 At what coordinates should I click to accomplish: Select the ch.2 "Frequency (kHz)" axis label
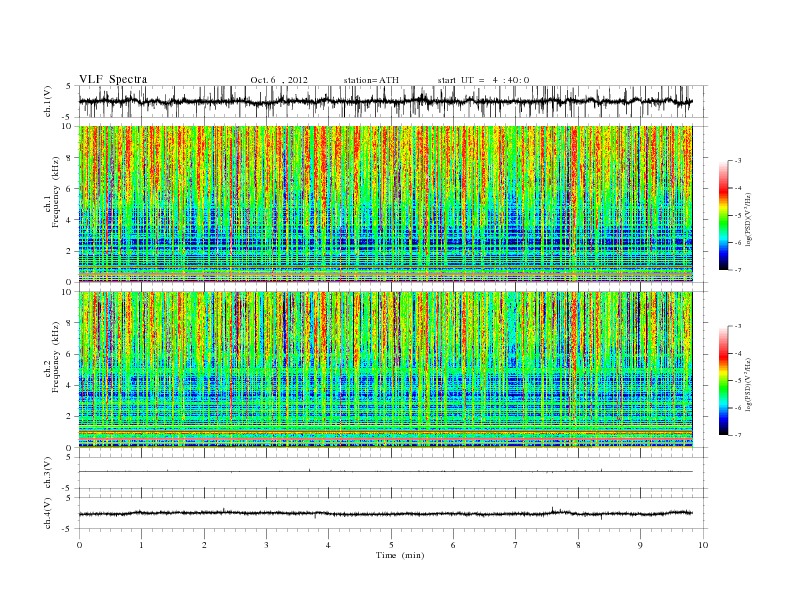[56, 356]
